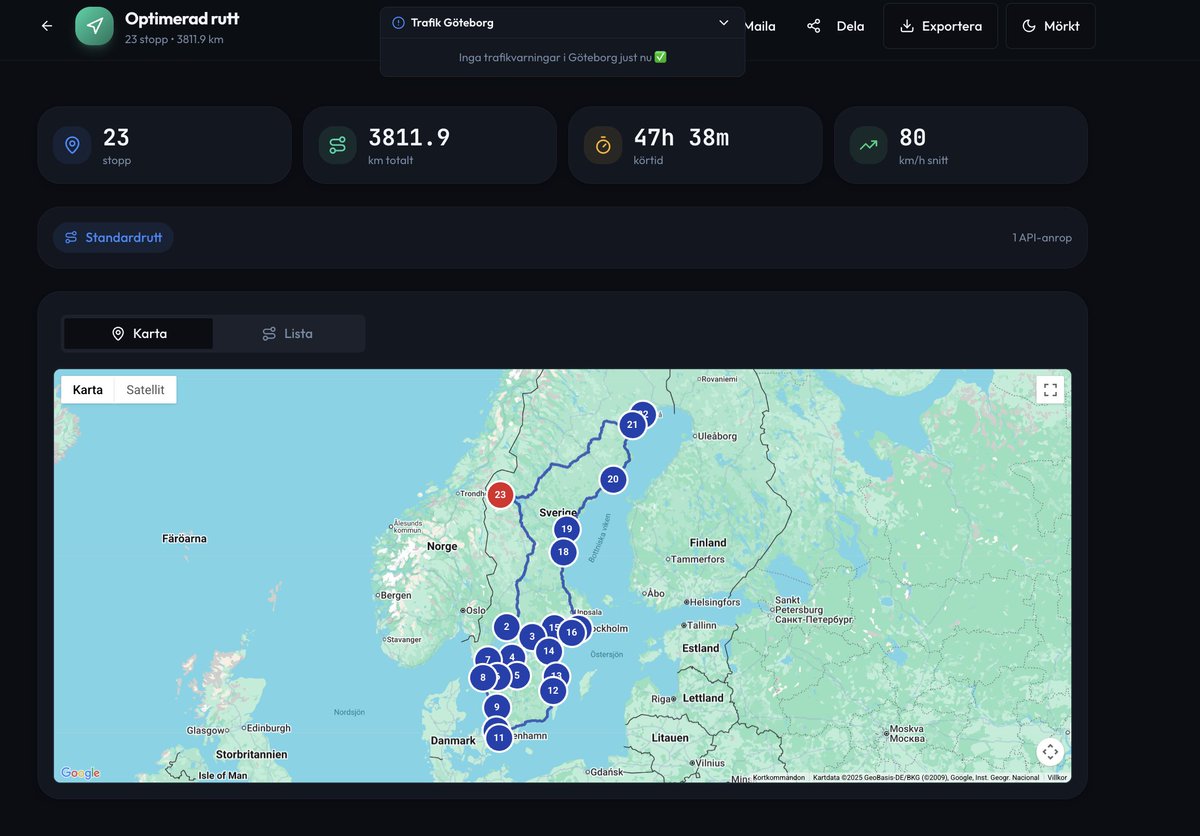Select the Standardrutt option
Image resolution: width=1200 pixels, height=836 pixels.
(x=113, y=237)
